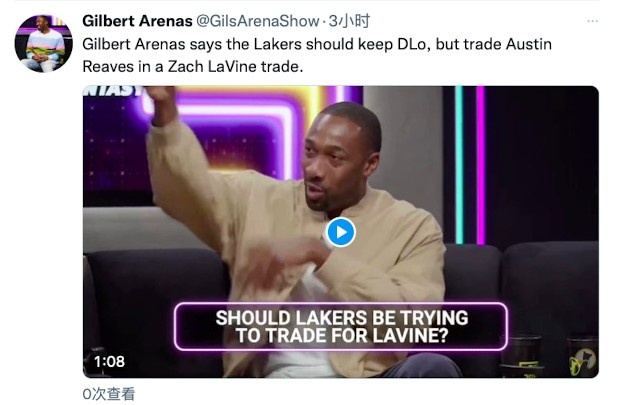The width and height of the screenshot is (620, 405).
Task: Click the words 'Zach LaVine trade' in tweet
Action: pyautogui.click(x=233, y=66)
